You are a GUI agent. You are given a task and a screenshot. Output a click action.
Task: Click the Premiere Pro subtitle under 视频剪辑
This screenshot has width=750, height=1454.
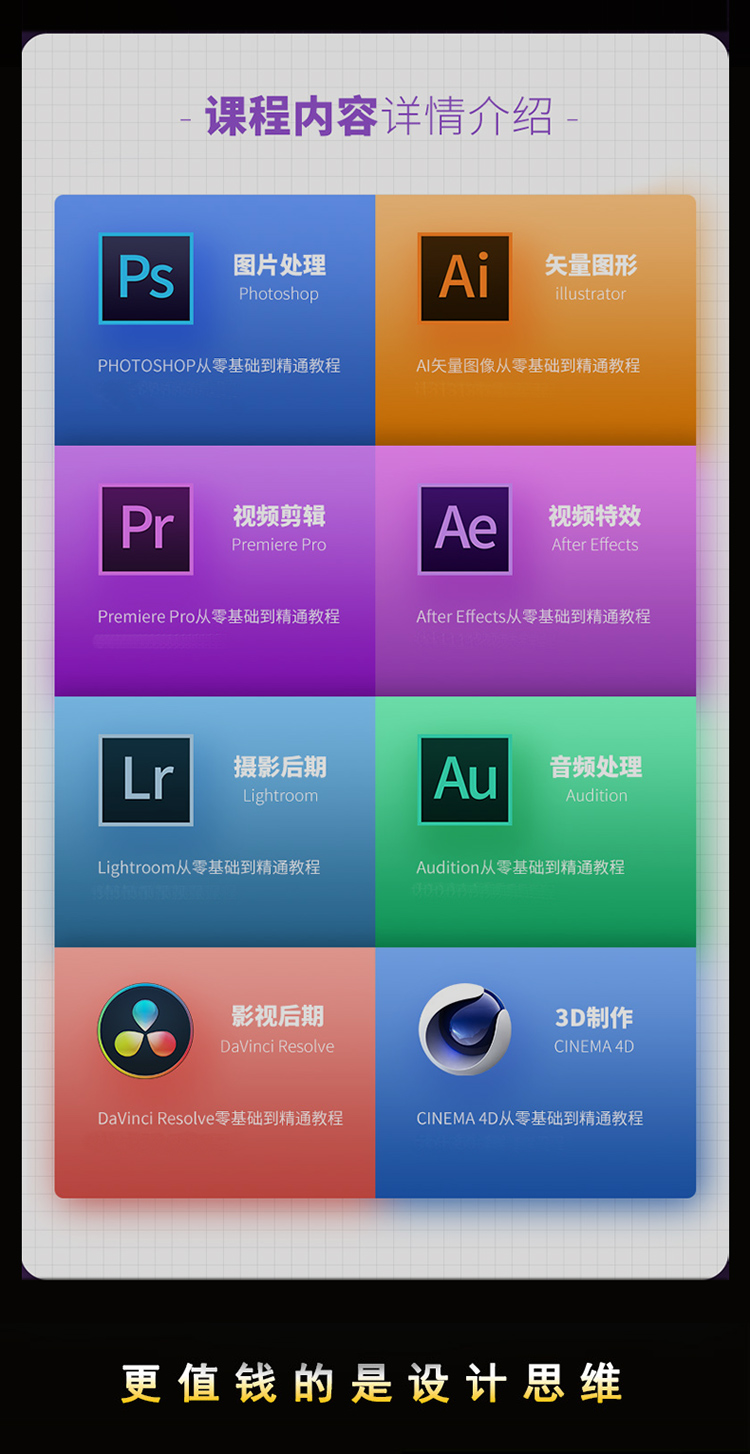point(279,545)
